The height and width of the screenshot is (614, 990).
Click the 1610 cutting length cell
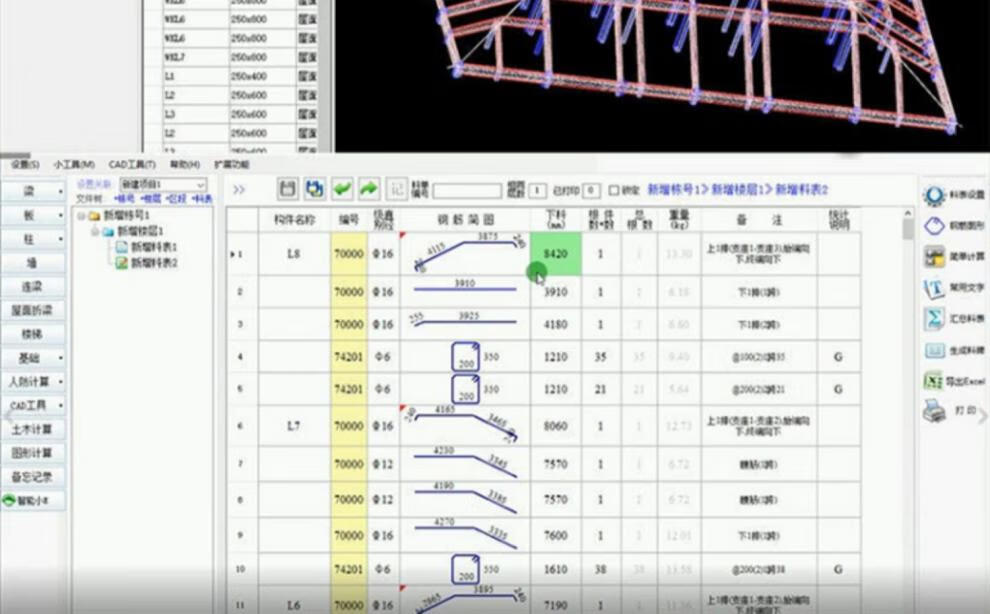[x=556, y=569]
